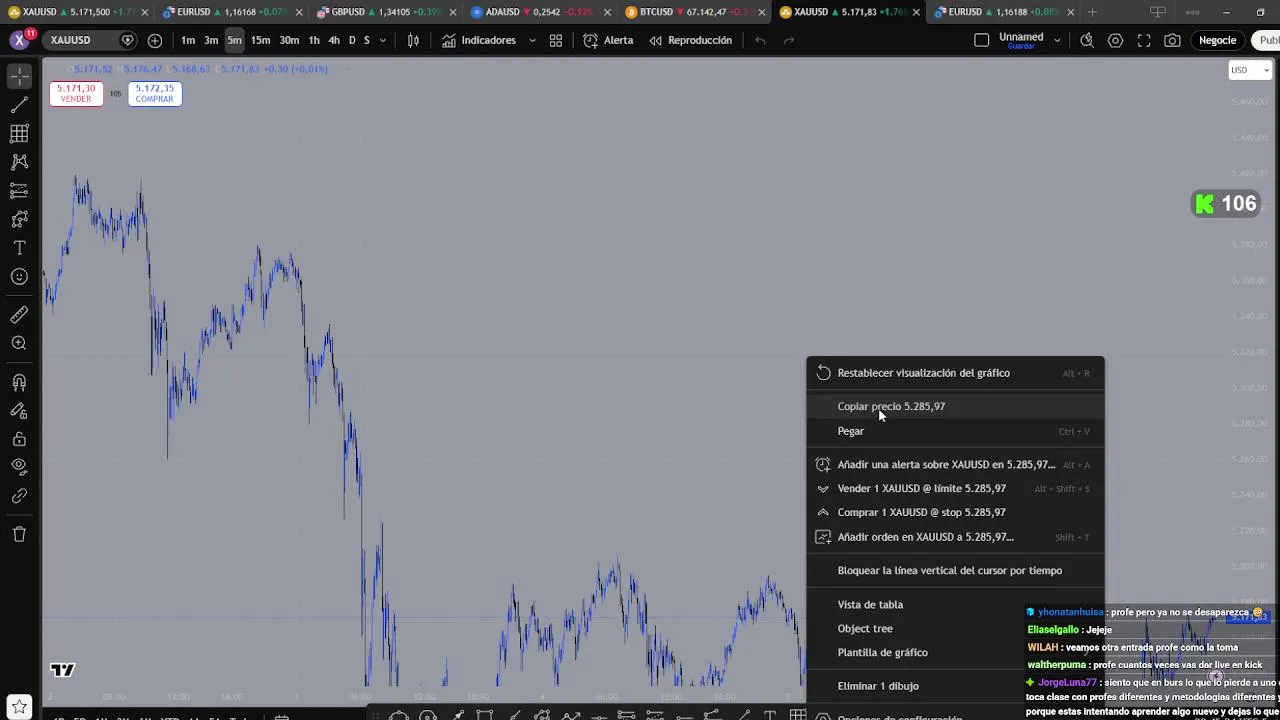Image resolution: width=1280 pixels, height=720 pixels.
Task: Select the Text annotation tool
Action: coord(19,248)
